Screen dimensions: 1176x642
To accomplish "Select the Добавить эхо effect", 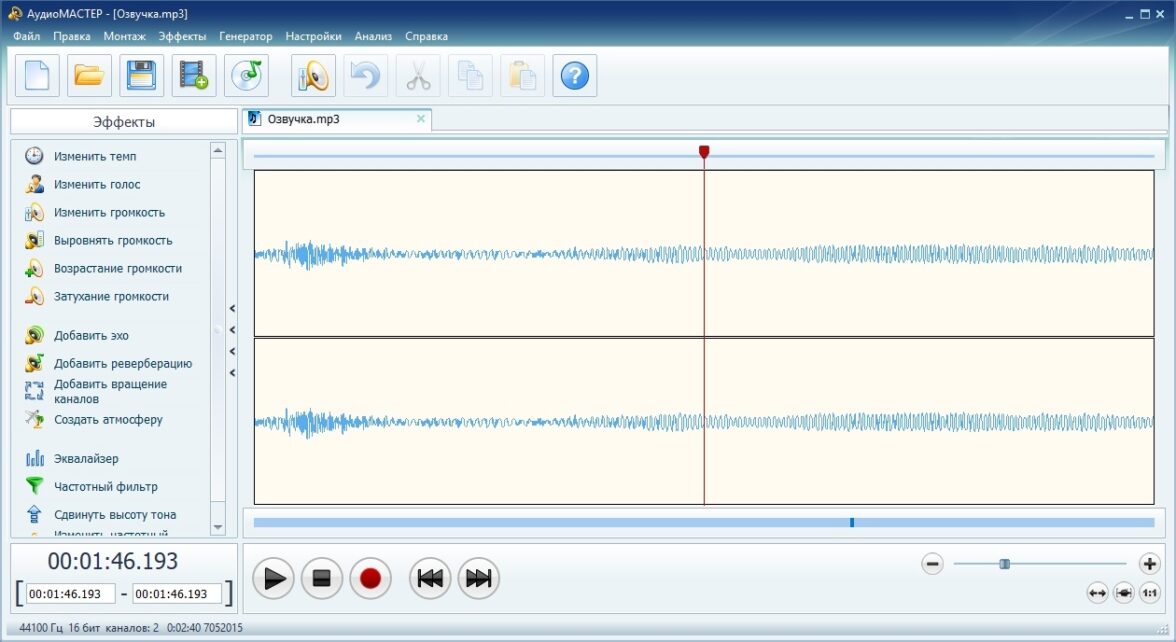I will [91, 336].
